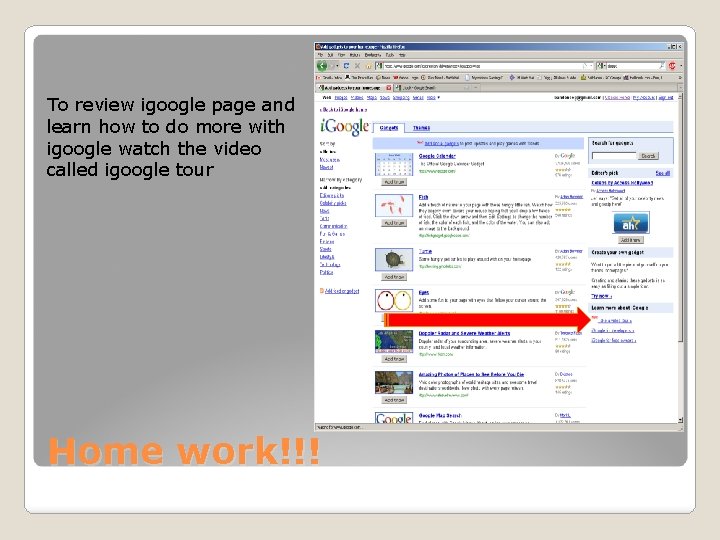Switch to the second browser tab
Viewport: 720px width, 540px height.
434,88
